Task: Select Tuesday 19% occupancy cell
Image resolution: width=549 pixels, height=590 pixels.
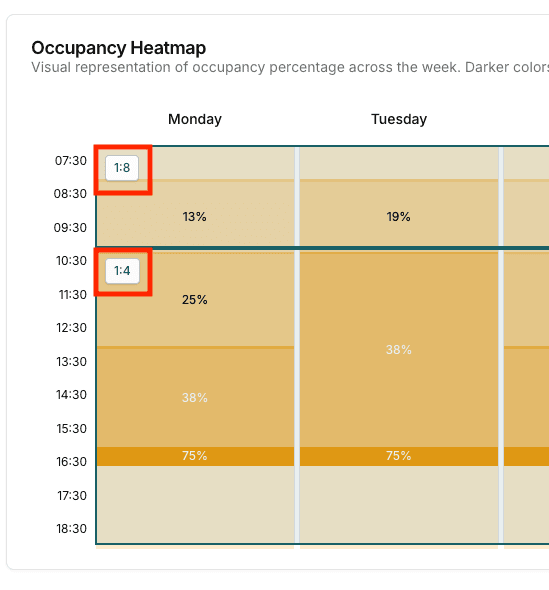Action: point(399,213)
